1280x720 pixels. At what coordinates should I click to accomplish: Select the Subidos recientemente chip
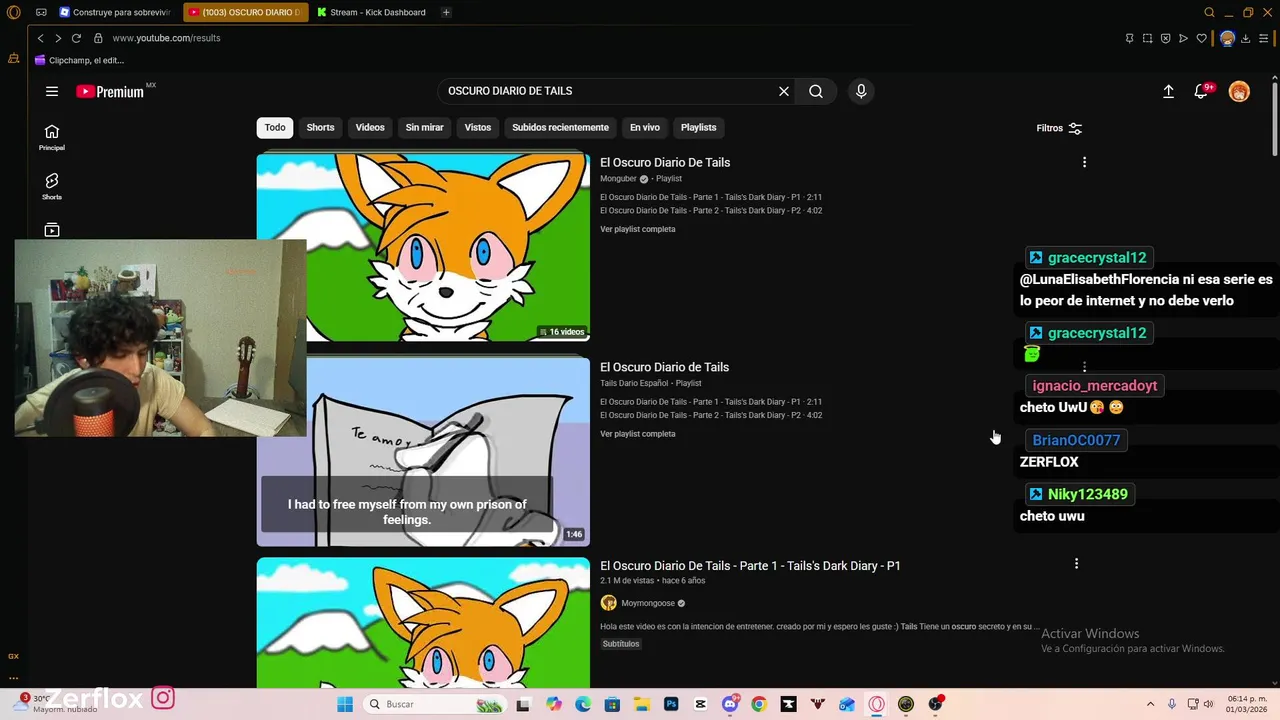pyautogui.click(x=560, y=127)
